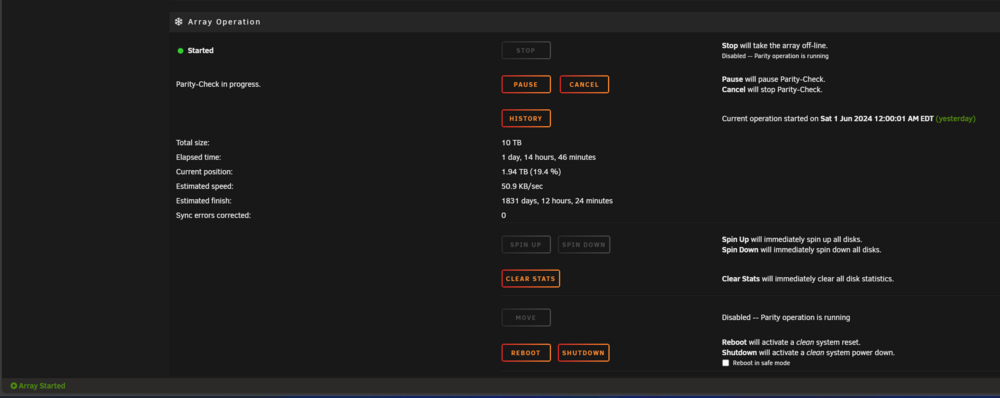This screenshot has width=1000, height=398.
Task: Click the Sync errors corrected value 0
Action: pyautogui.click(x=504, y=216)
